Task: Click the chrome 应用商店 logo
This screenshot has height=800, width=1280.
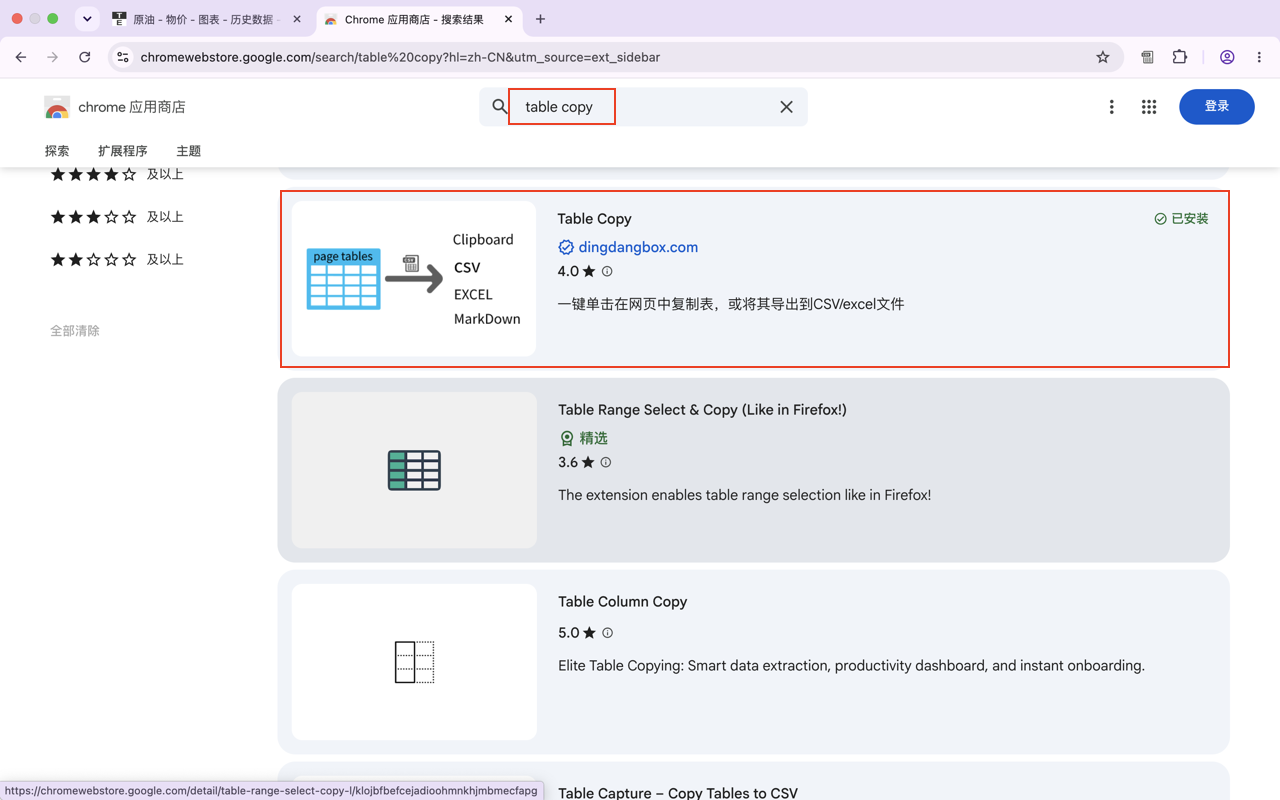Action: click(115, 107)
